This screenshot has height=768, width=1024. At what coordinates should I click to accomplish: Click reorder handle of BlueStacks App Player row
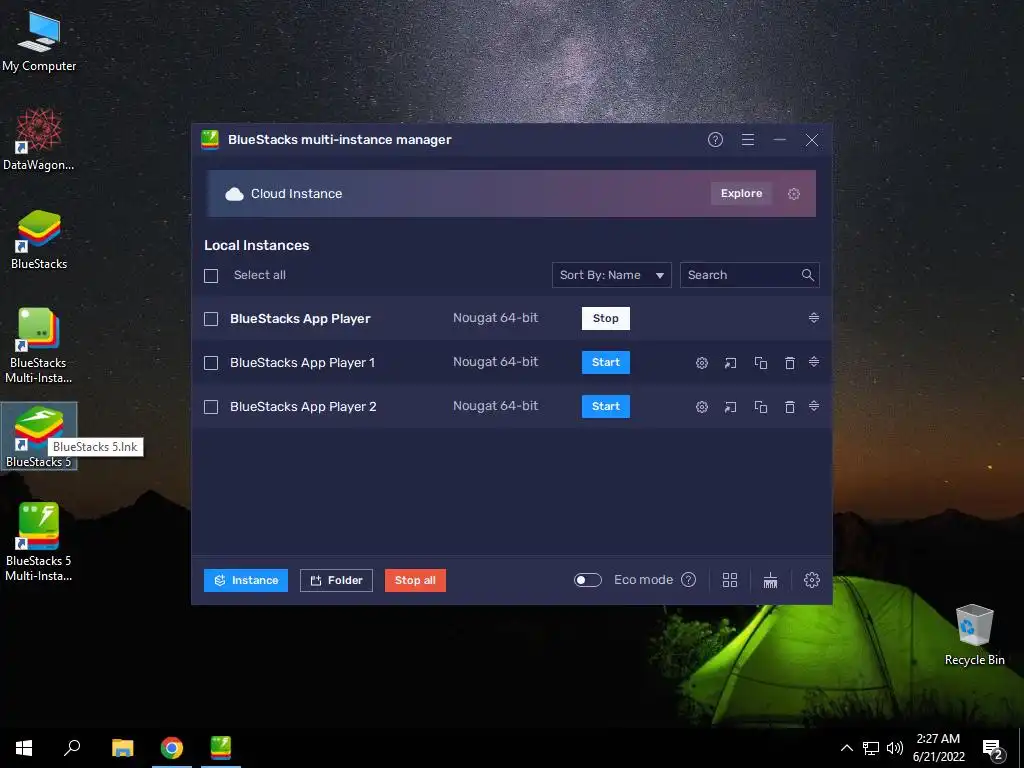(x=814, y=317)
